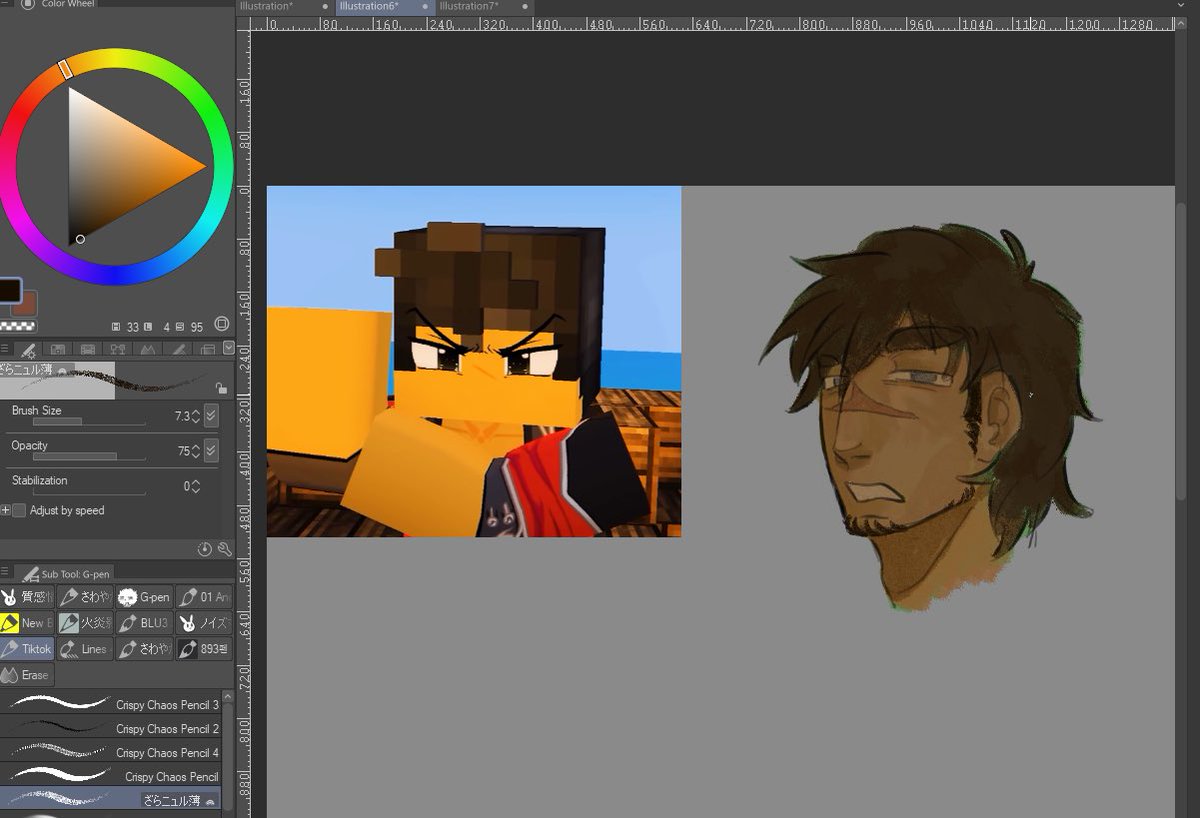The width and height of the screenshot is (1200, 818).
Task: Open the film-strip palette tab icon
Action: pyautogui.click(x=88, y=350)
